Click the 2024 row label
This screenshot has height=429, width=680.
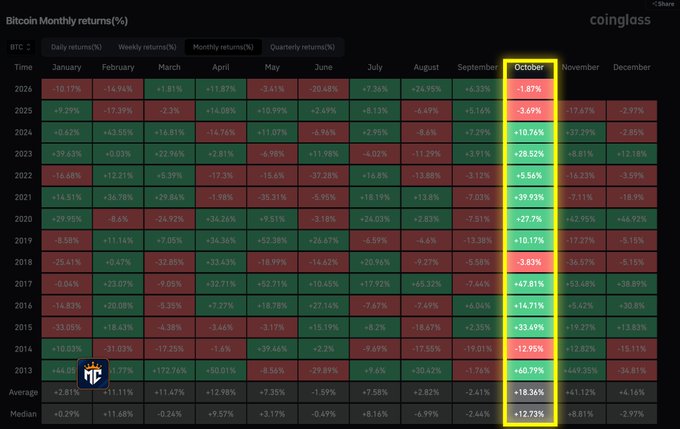click(23, 132)
